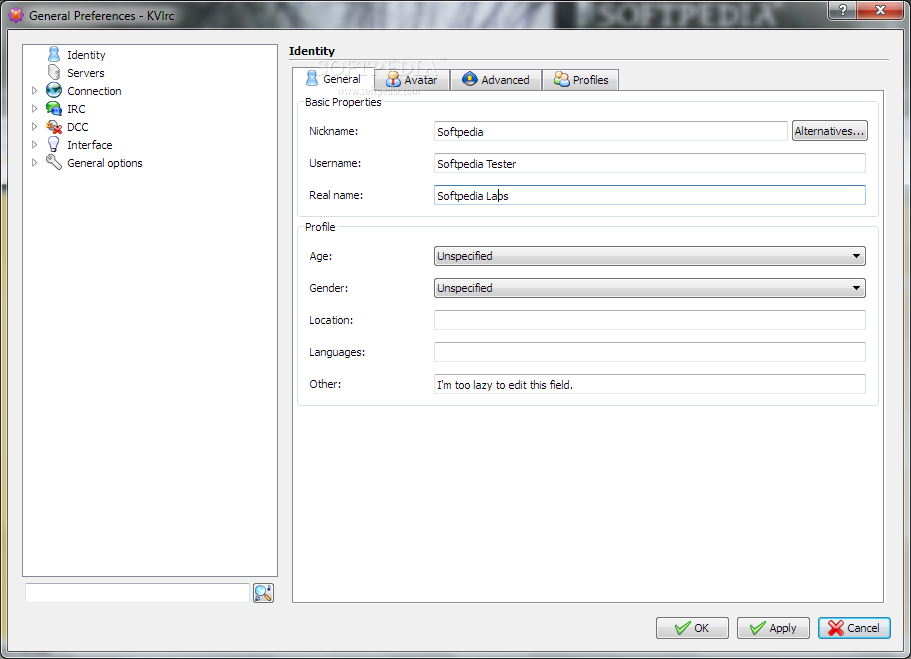
Task: Open the Servers page icon
Action: pos(54,73)
